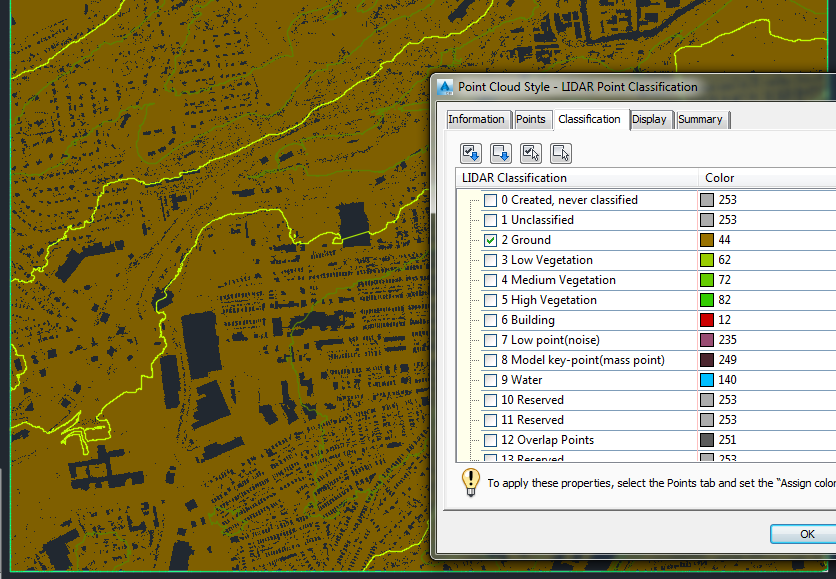Check the 12 Overlap Points classification
Viewport: 836px width, 579px height.
490,440
